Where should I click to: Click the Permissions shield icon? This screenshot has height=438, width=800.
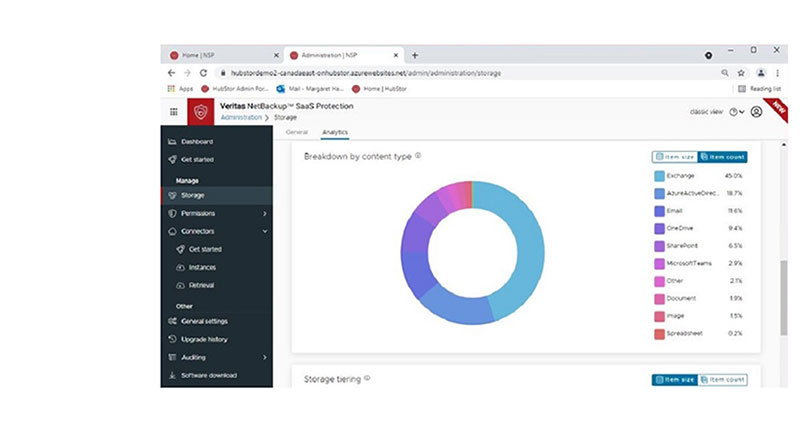(x=172, y=213)
